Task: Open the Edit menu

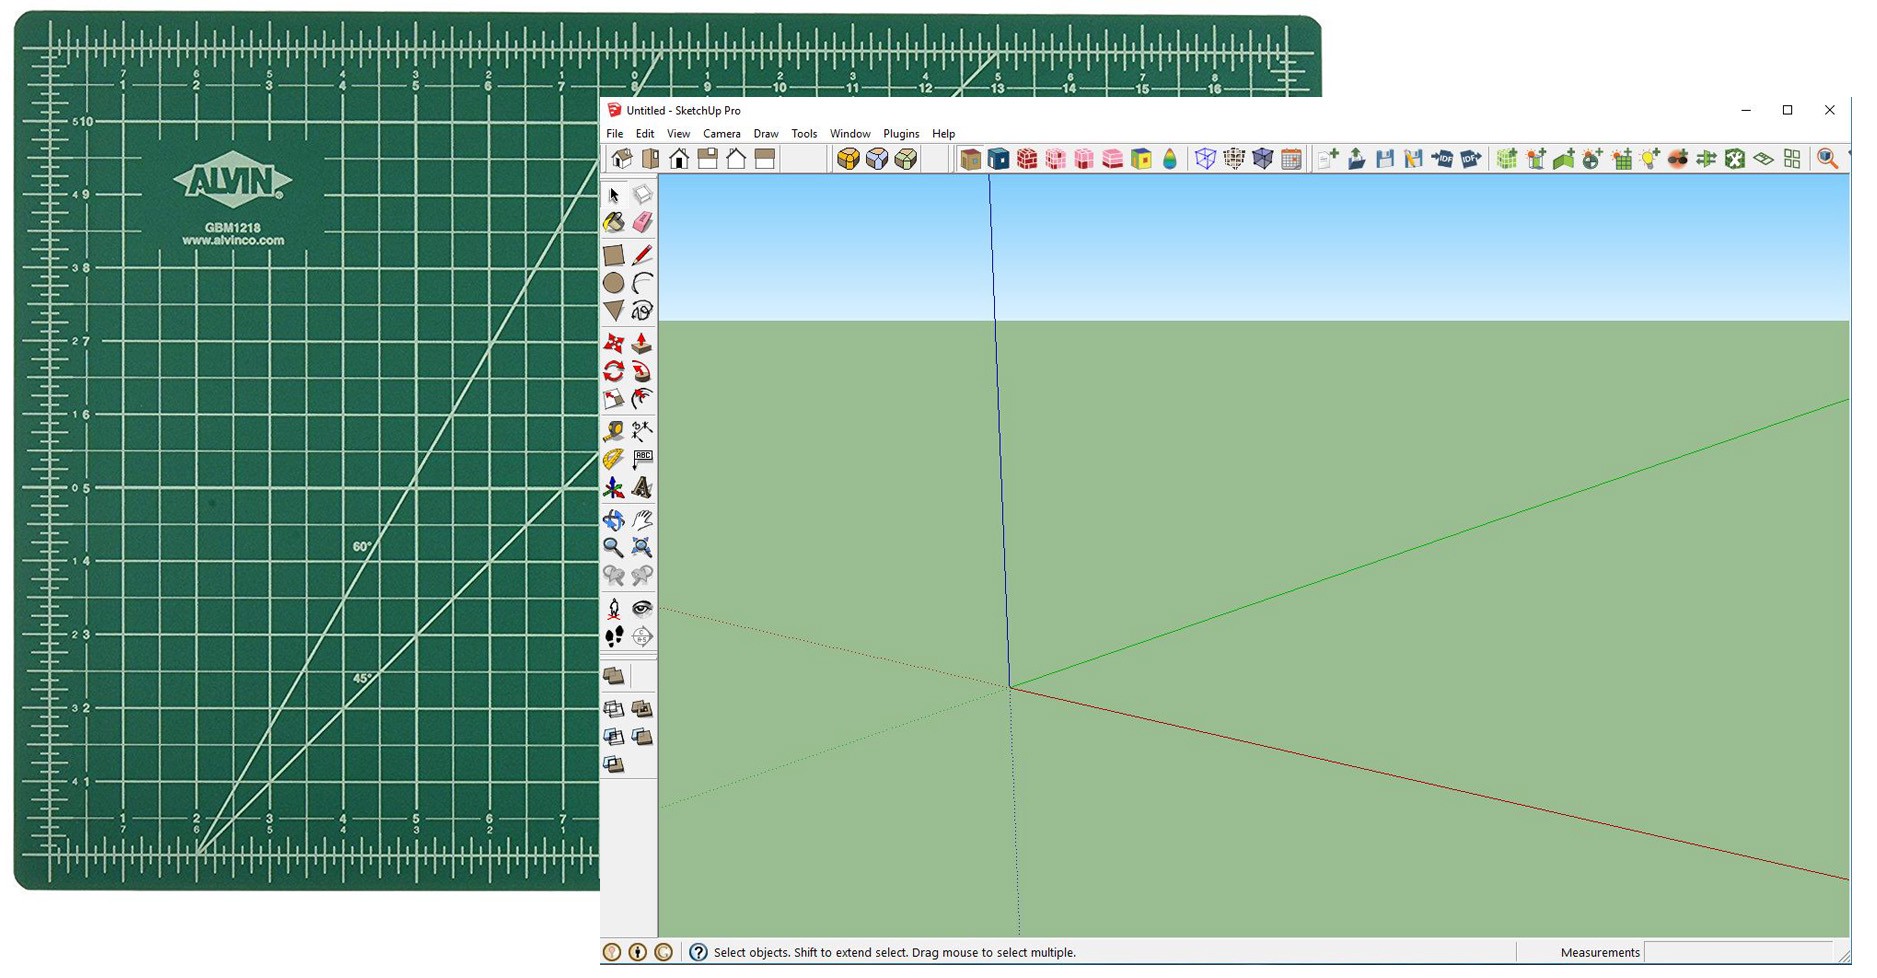Action: (645, 134)
